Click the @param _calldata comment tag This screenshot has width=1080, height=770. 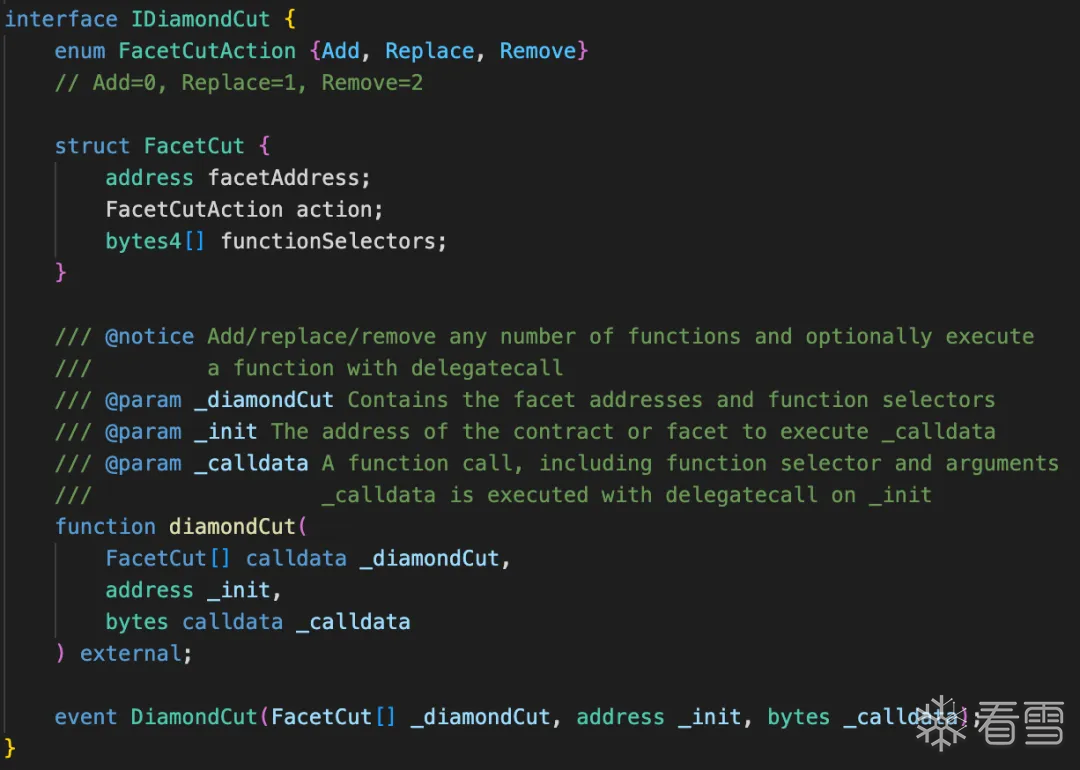tap(207, 463)
